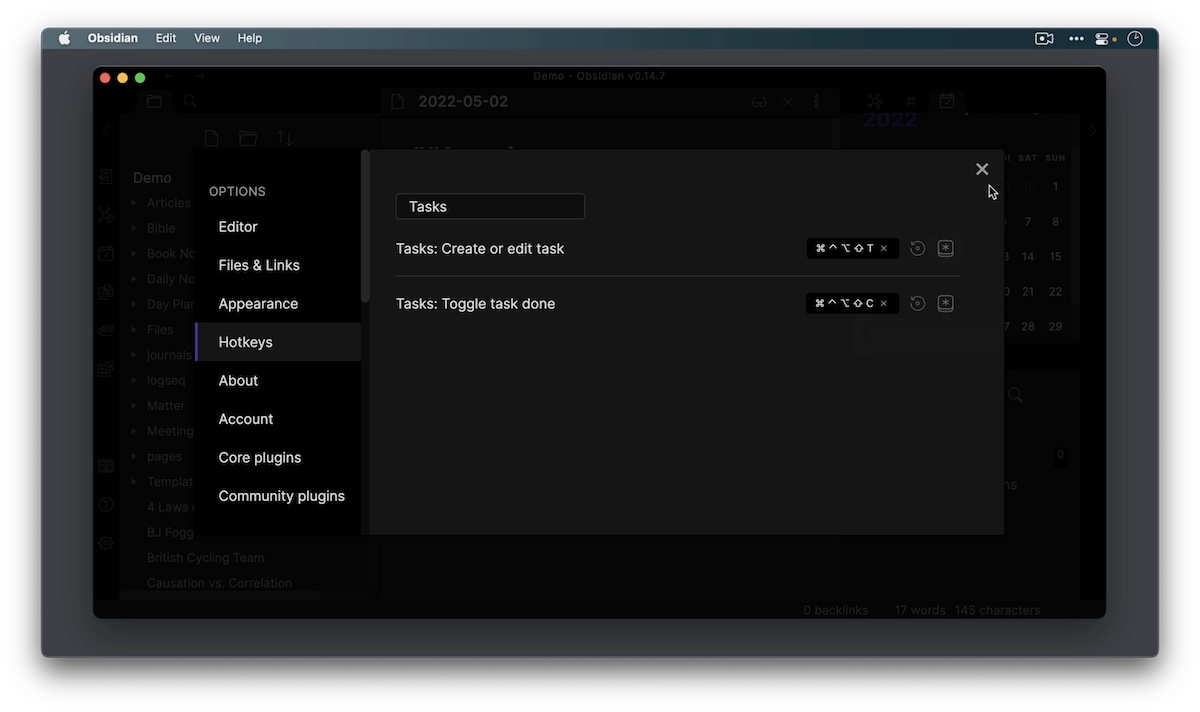Close the 2022-05-02 note pane

click(x=788, y=102)
